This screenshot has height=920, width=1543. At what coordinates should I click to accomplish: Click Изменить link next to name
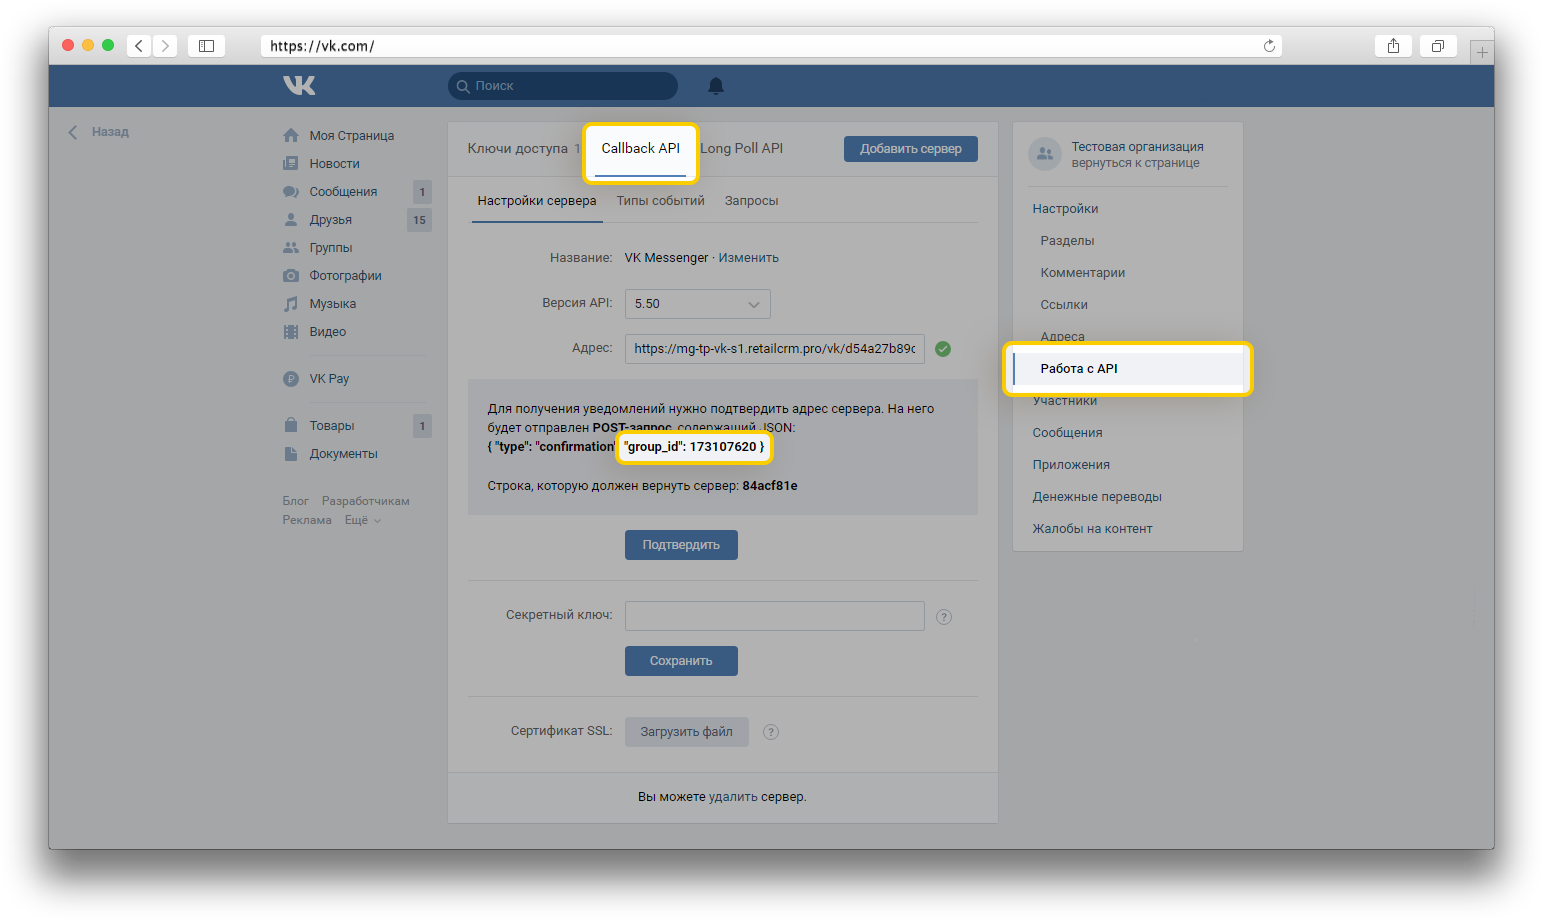(x=748, y=258)
